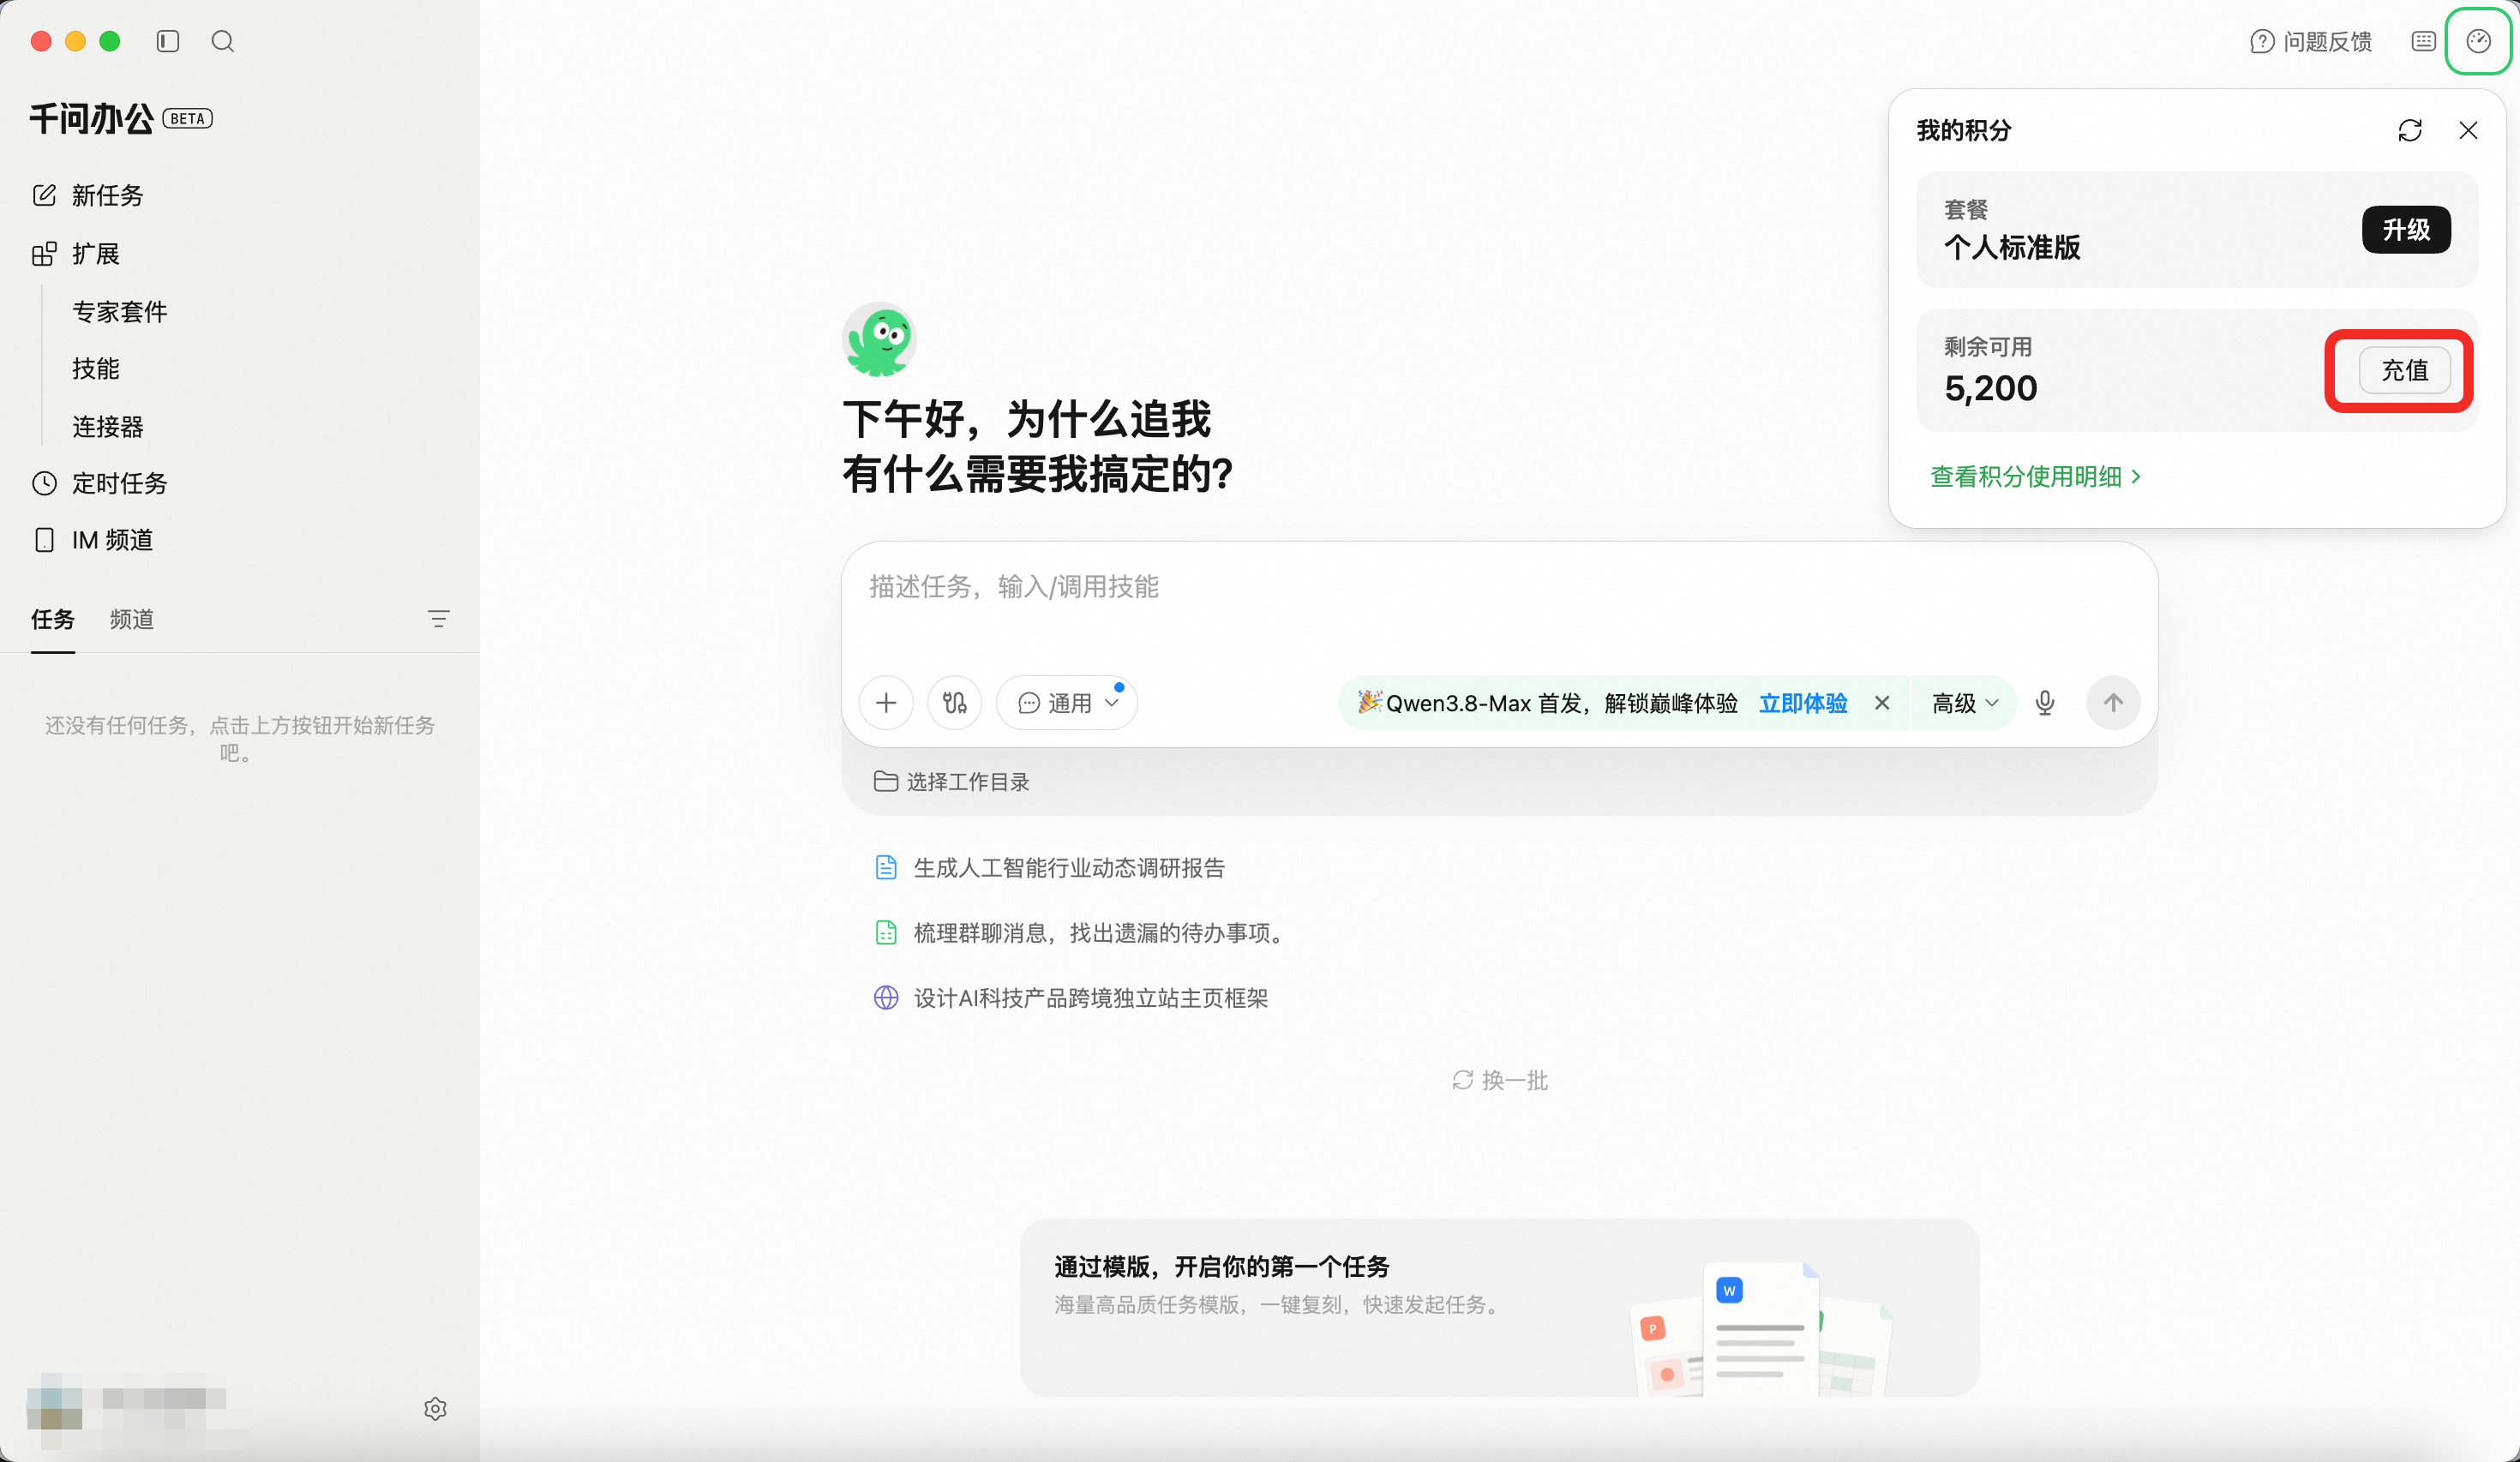Open 专家套件 in the sidebar
The image size is (2520, 1462).
[x=120, y=312]
